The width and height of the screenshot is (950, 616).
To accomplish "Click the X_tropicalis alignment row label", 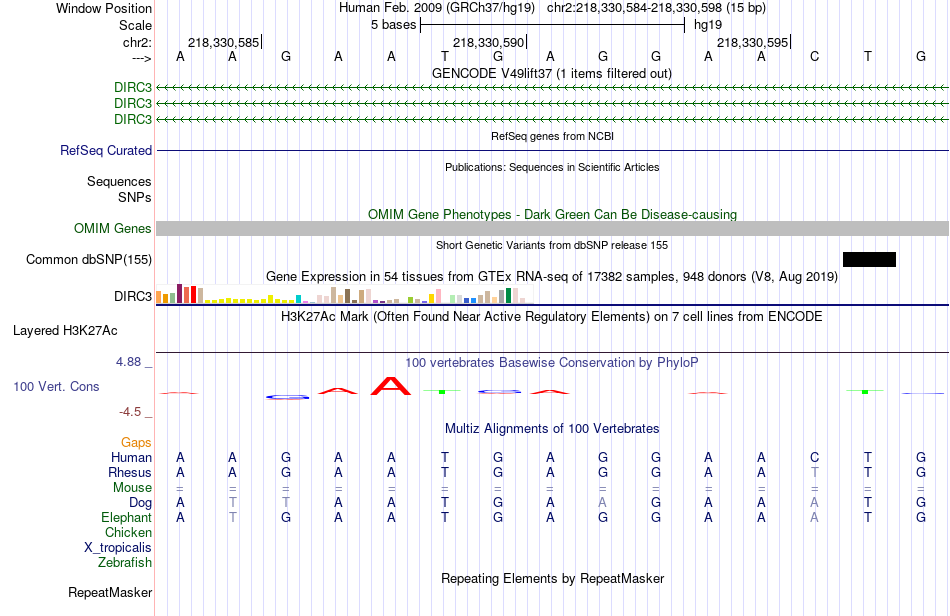I will point(118,548).
